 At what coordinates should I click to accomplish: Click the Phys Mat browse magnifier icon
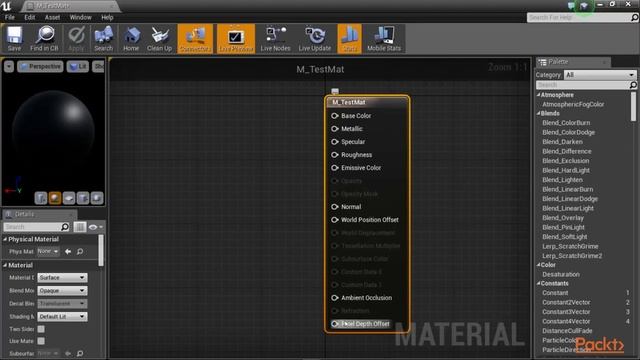click(x=80, y=251)
